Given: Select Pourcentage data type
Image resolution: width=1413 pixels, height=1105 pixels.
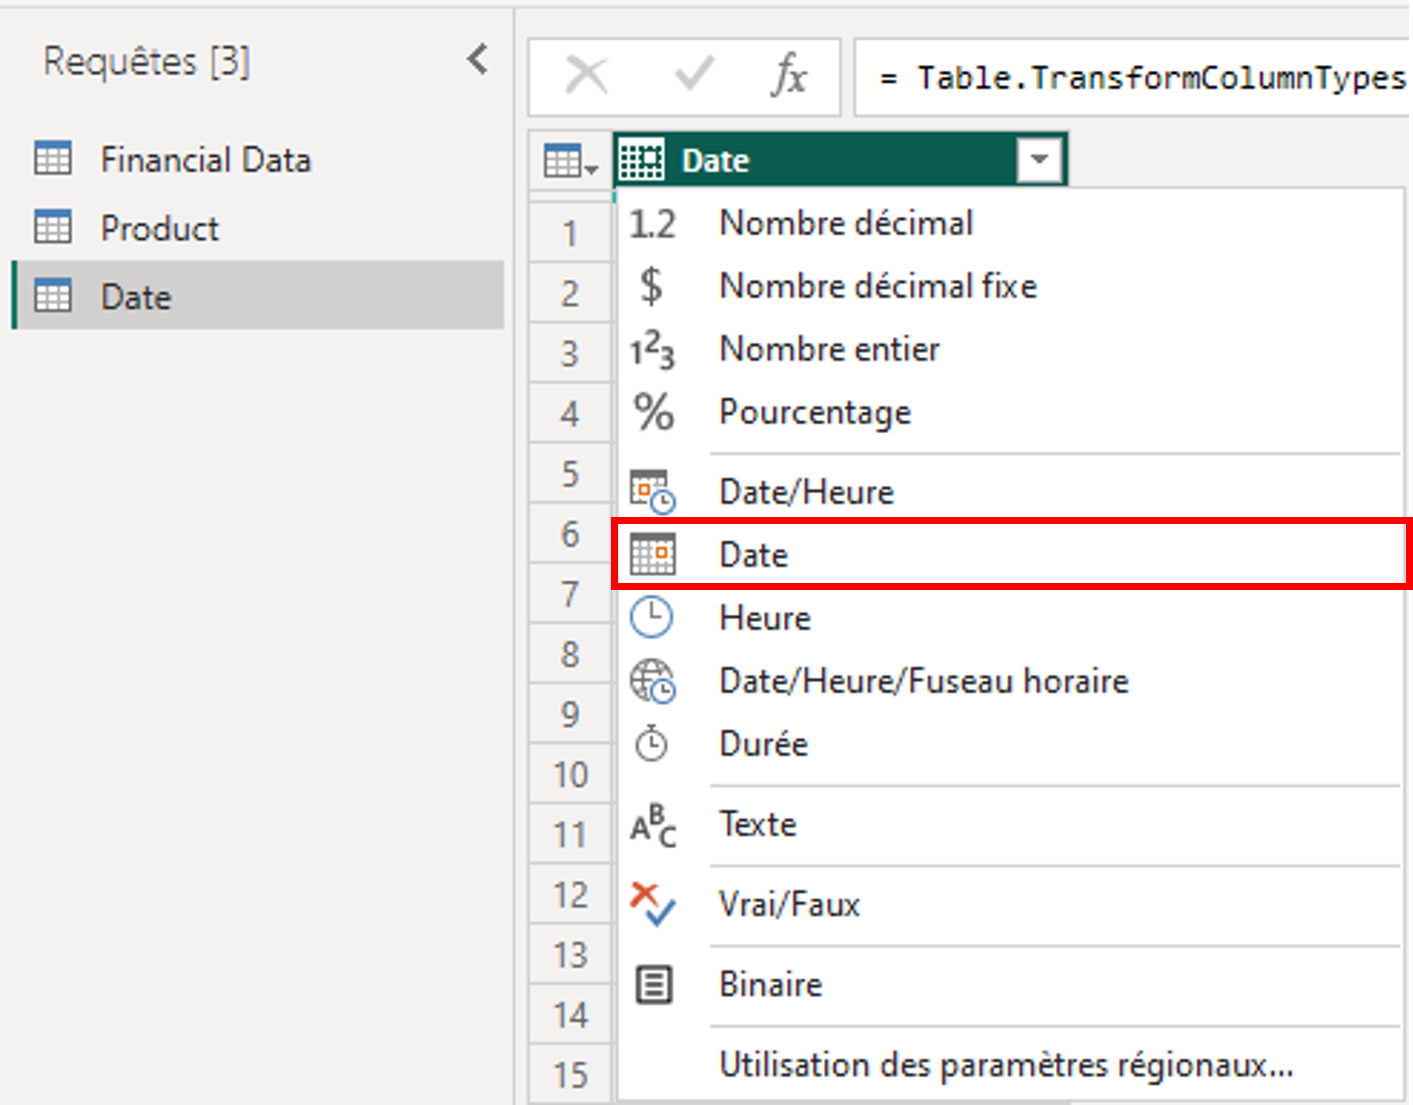Looking at the screenshot, I should (815, 412).
